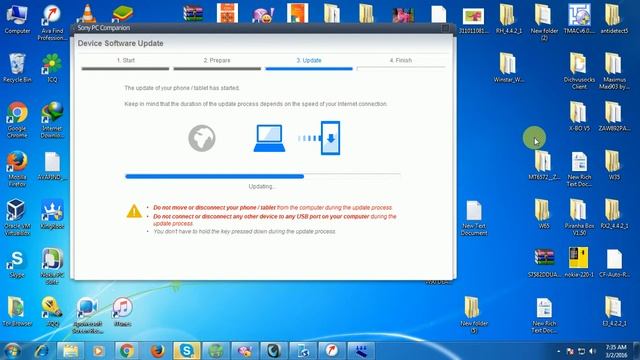Select the '1. Start' step tab

125,60
